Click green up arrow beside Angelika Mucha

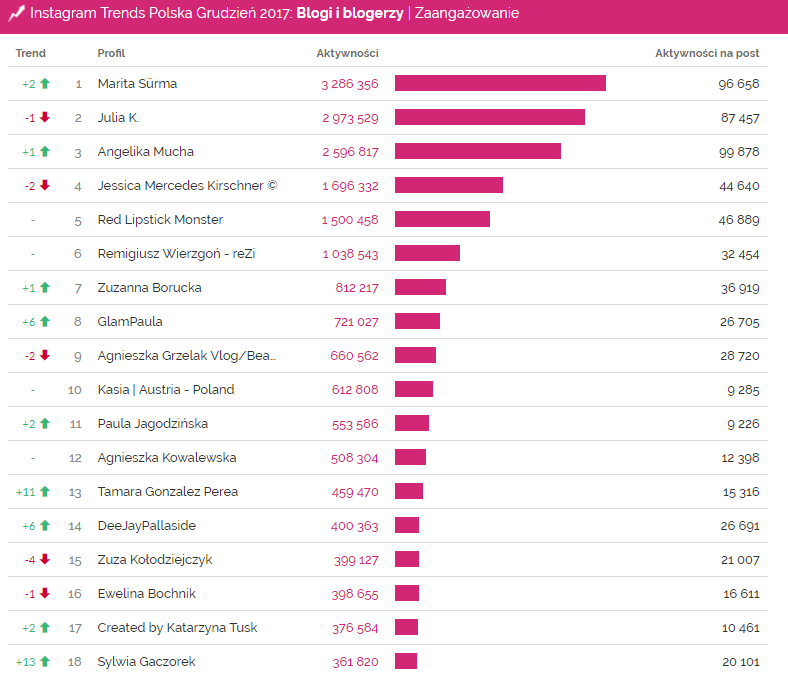[x=44, y=152]
